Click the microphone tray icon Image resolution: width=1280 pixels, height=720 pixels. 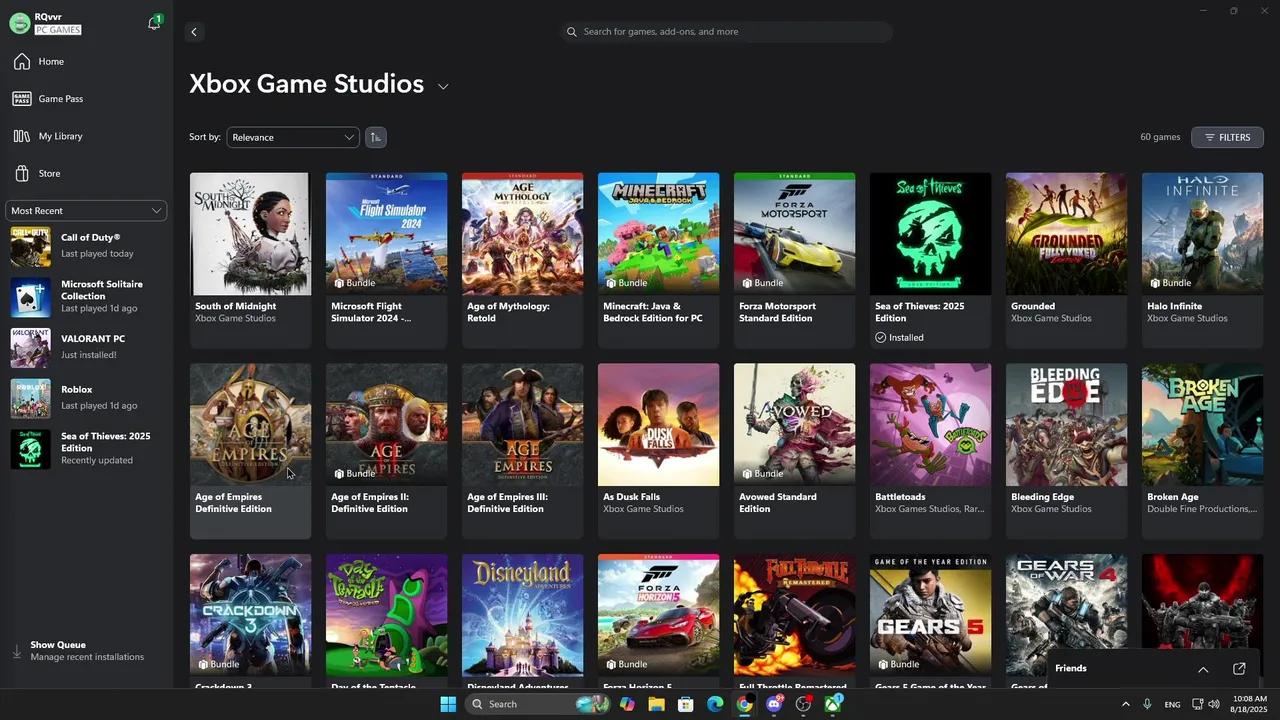(x=1147, y=704)
